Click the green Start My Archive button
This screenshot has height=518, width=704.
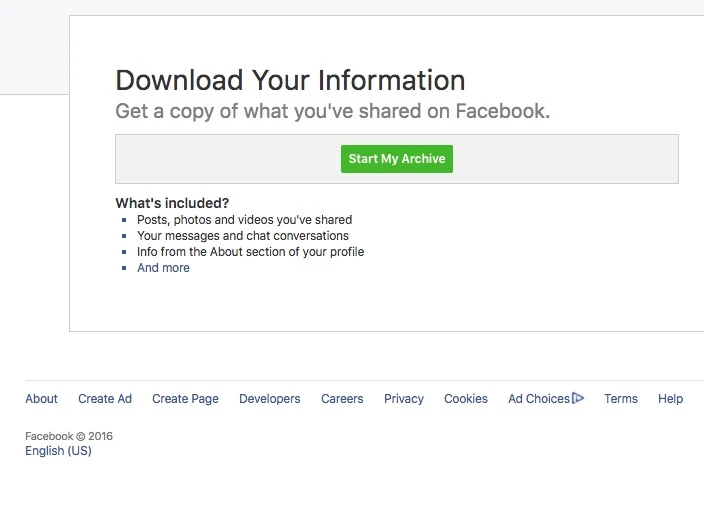(396, 159)
